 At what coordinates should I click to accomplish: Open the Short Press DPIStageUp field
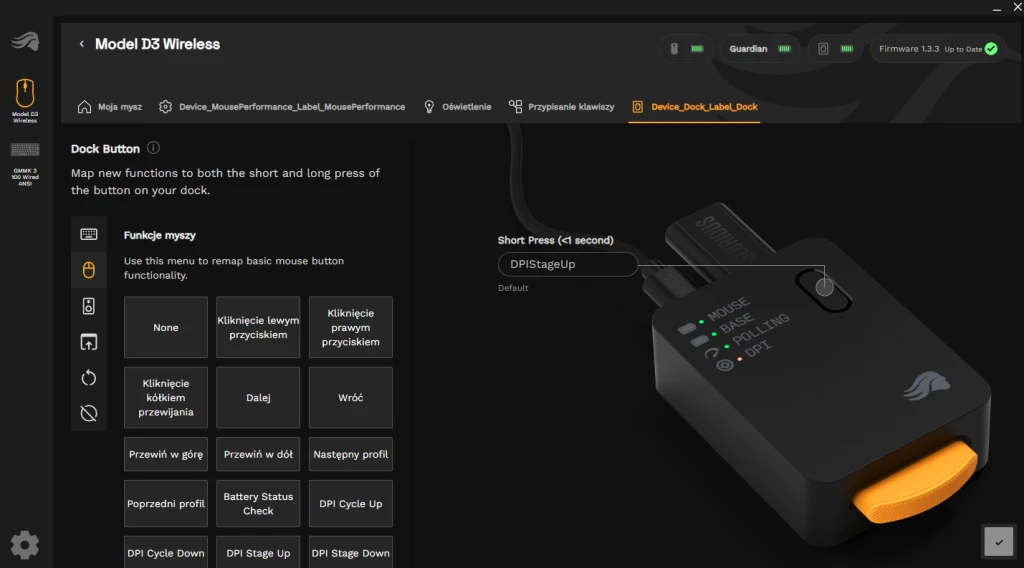(567, 264)
